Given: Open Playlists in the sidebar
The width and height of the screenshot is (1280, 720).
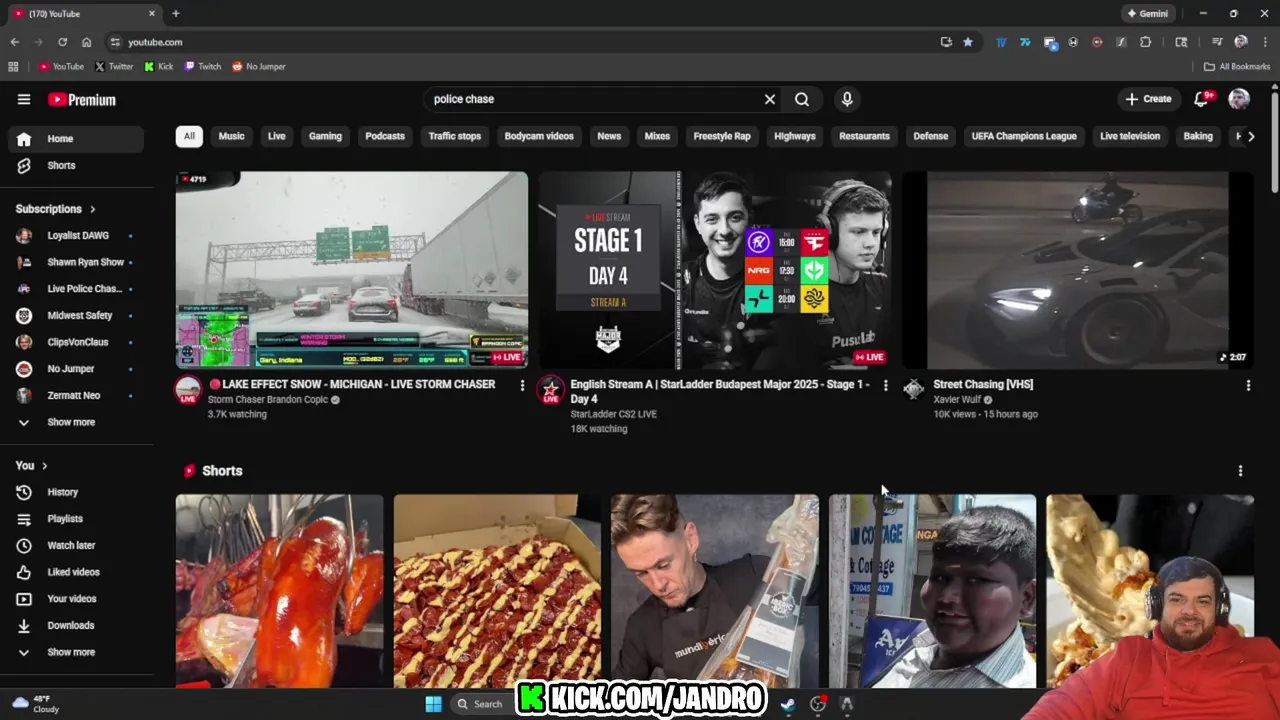Looking at the screenshot, I should click(x=76, y=519).
